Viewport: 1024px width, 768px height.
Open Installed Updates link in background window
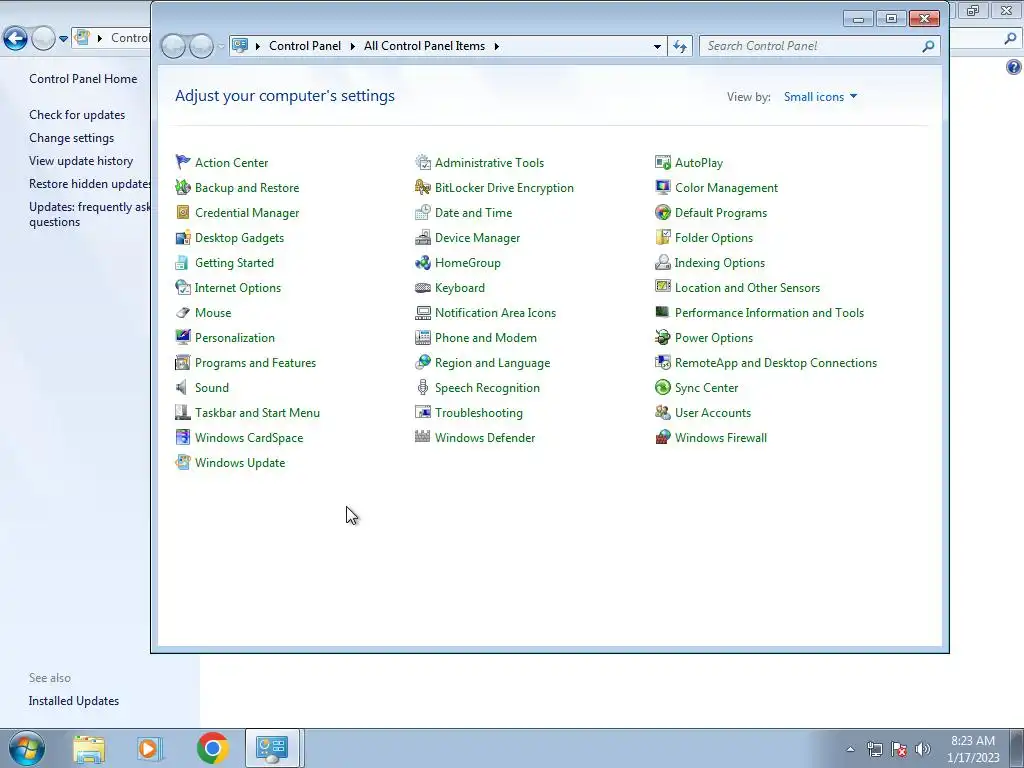74,701
